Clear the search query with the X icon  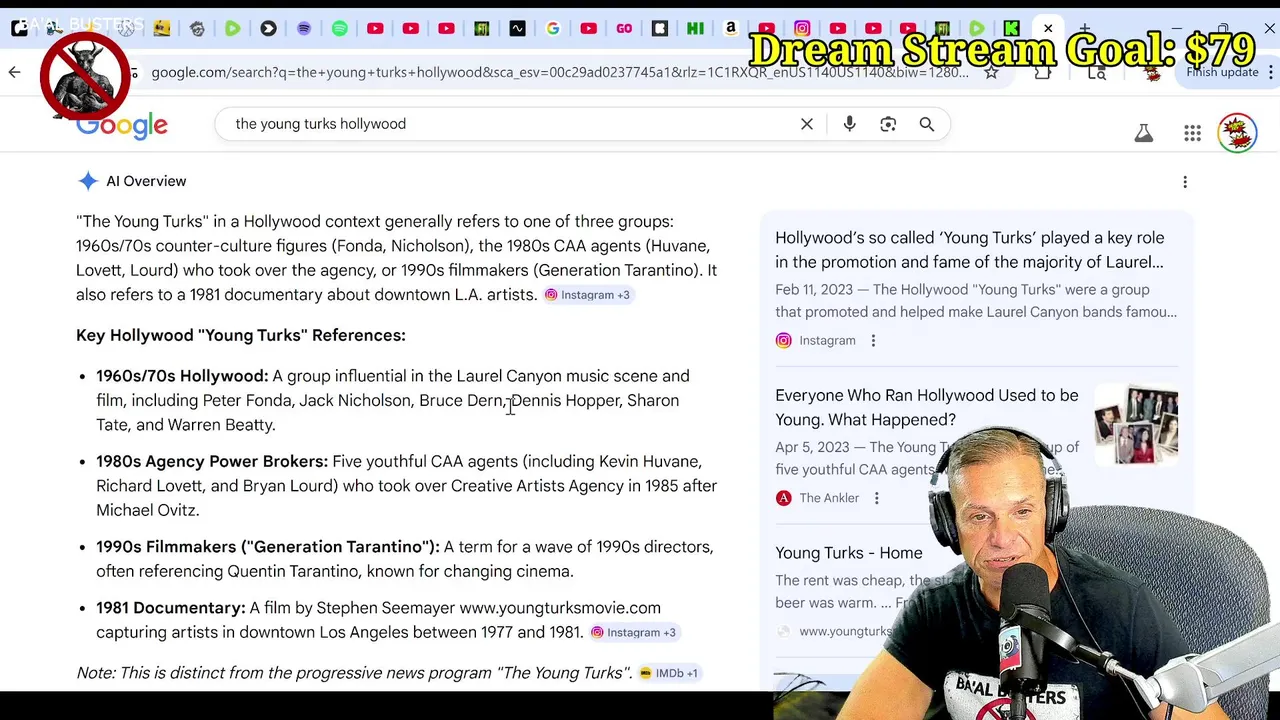pyautogui.click(x=807, y=124)
